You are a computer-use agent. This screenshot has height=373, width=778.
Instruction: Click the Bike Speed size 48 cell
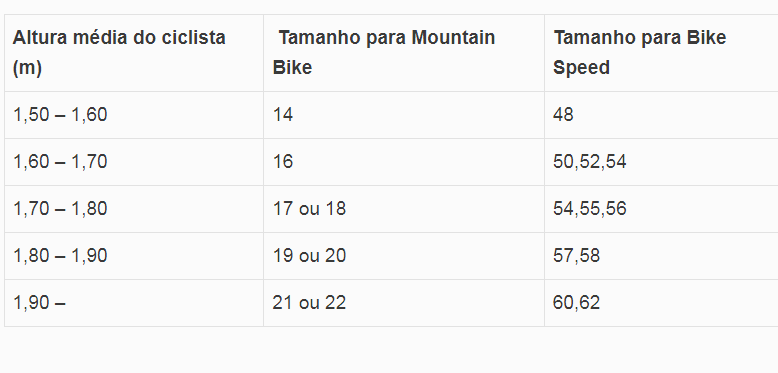pos(661,115)
